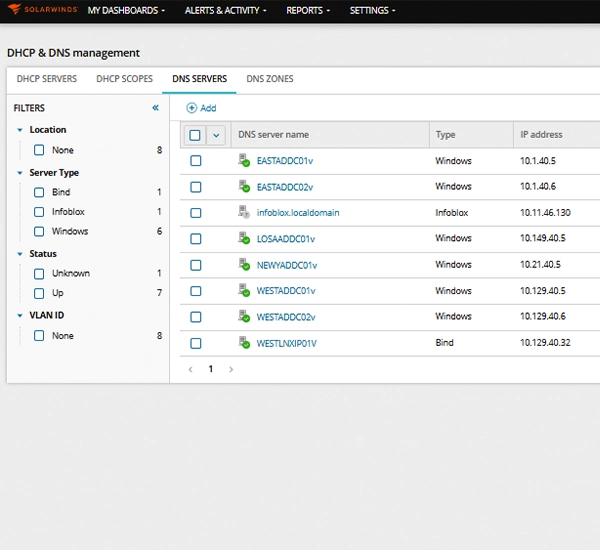Enable the Bind server type filter
This screenshot has height=550, width=600.
39,192
